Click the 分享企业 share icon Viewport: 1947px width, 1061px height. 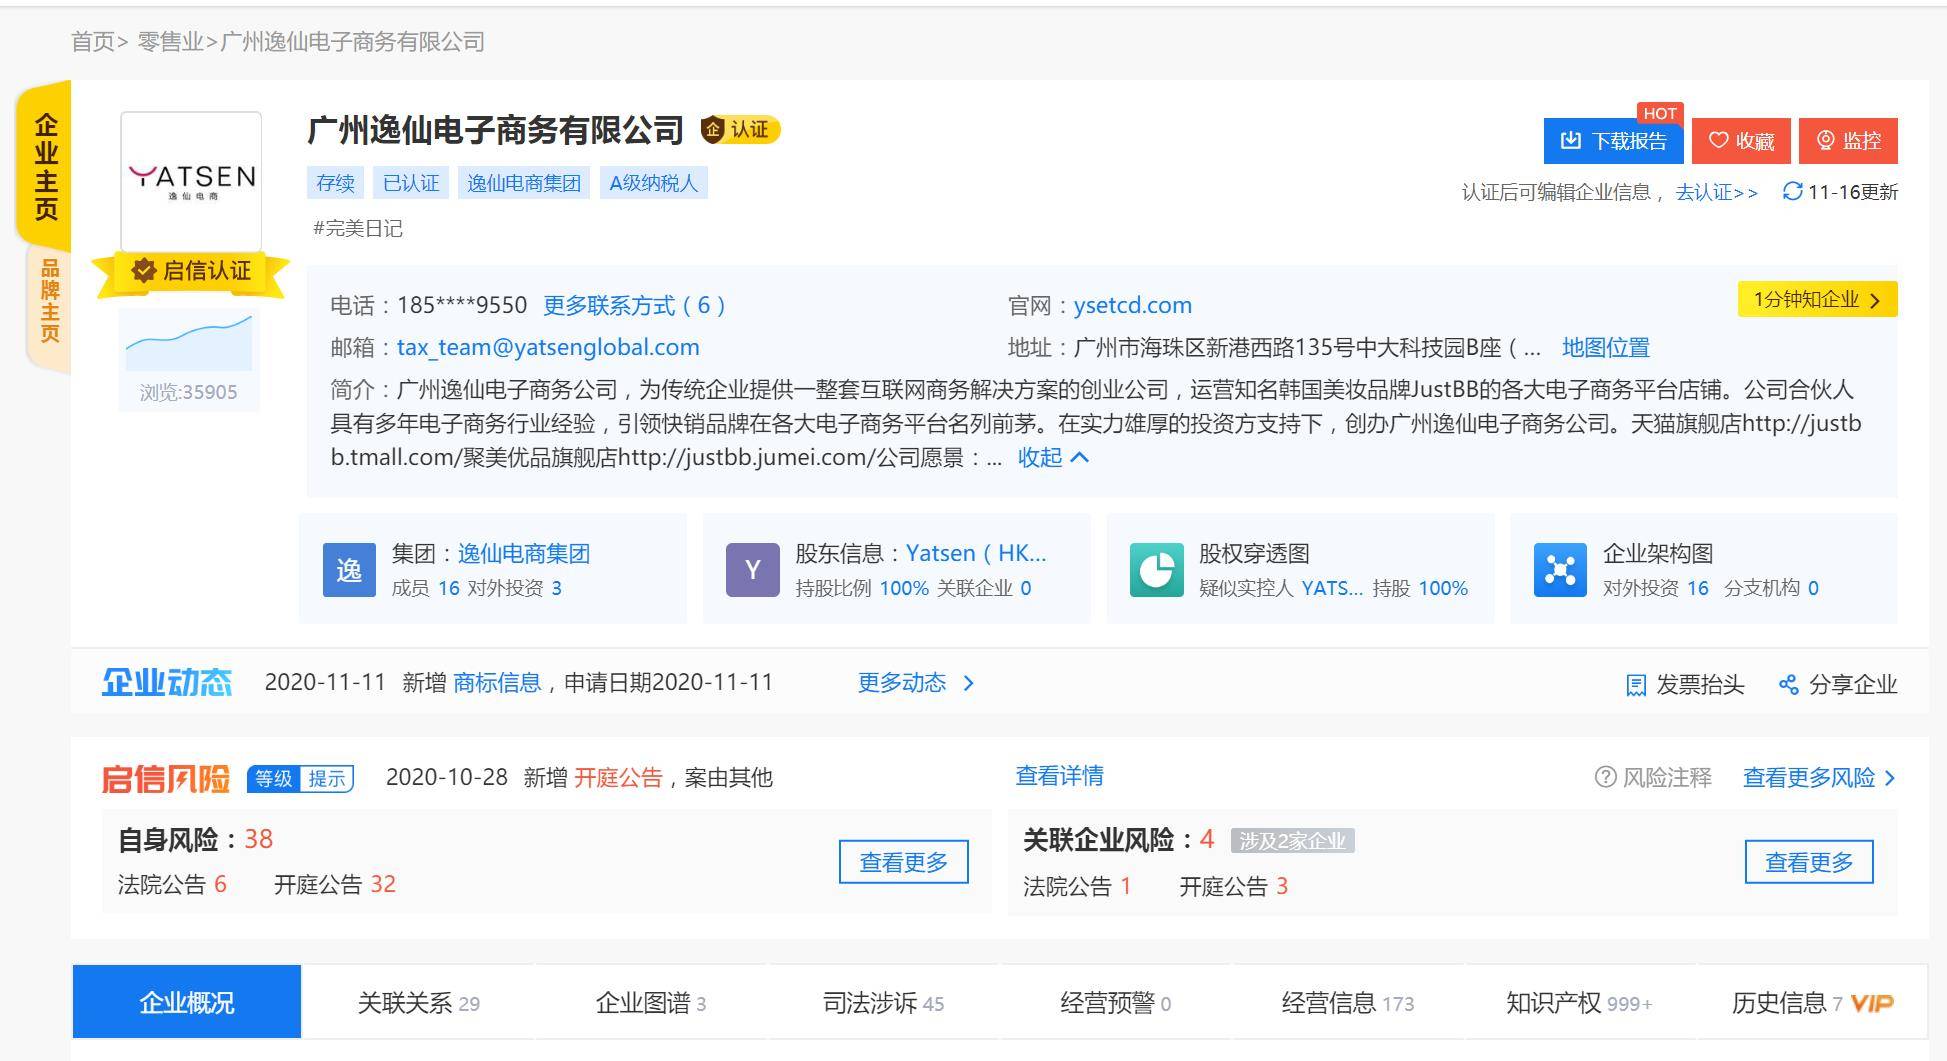pos(1788,684)
